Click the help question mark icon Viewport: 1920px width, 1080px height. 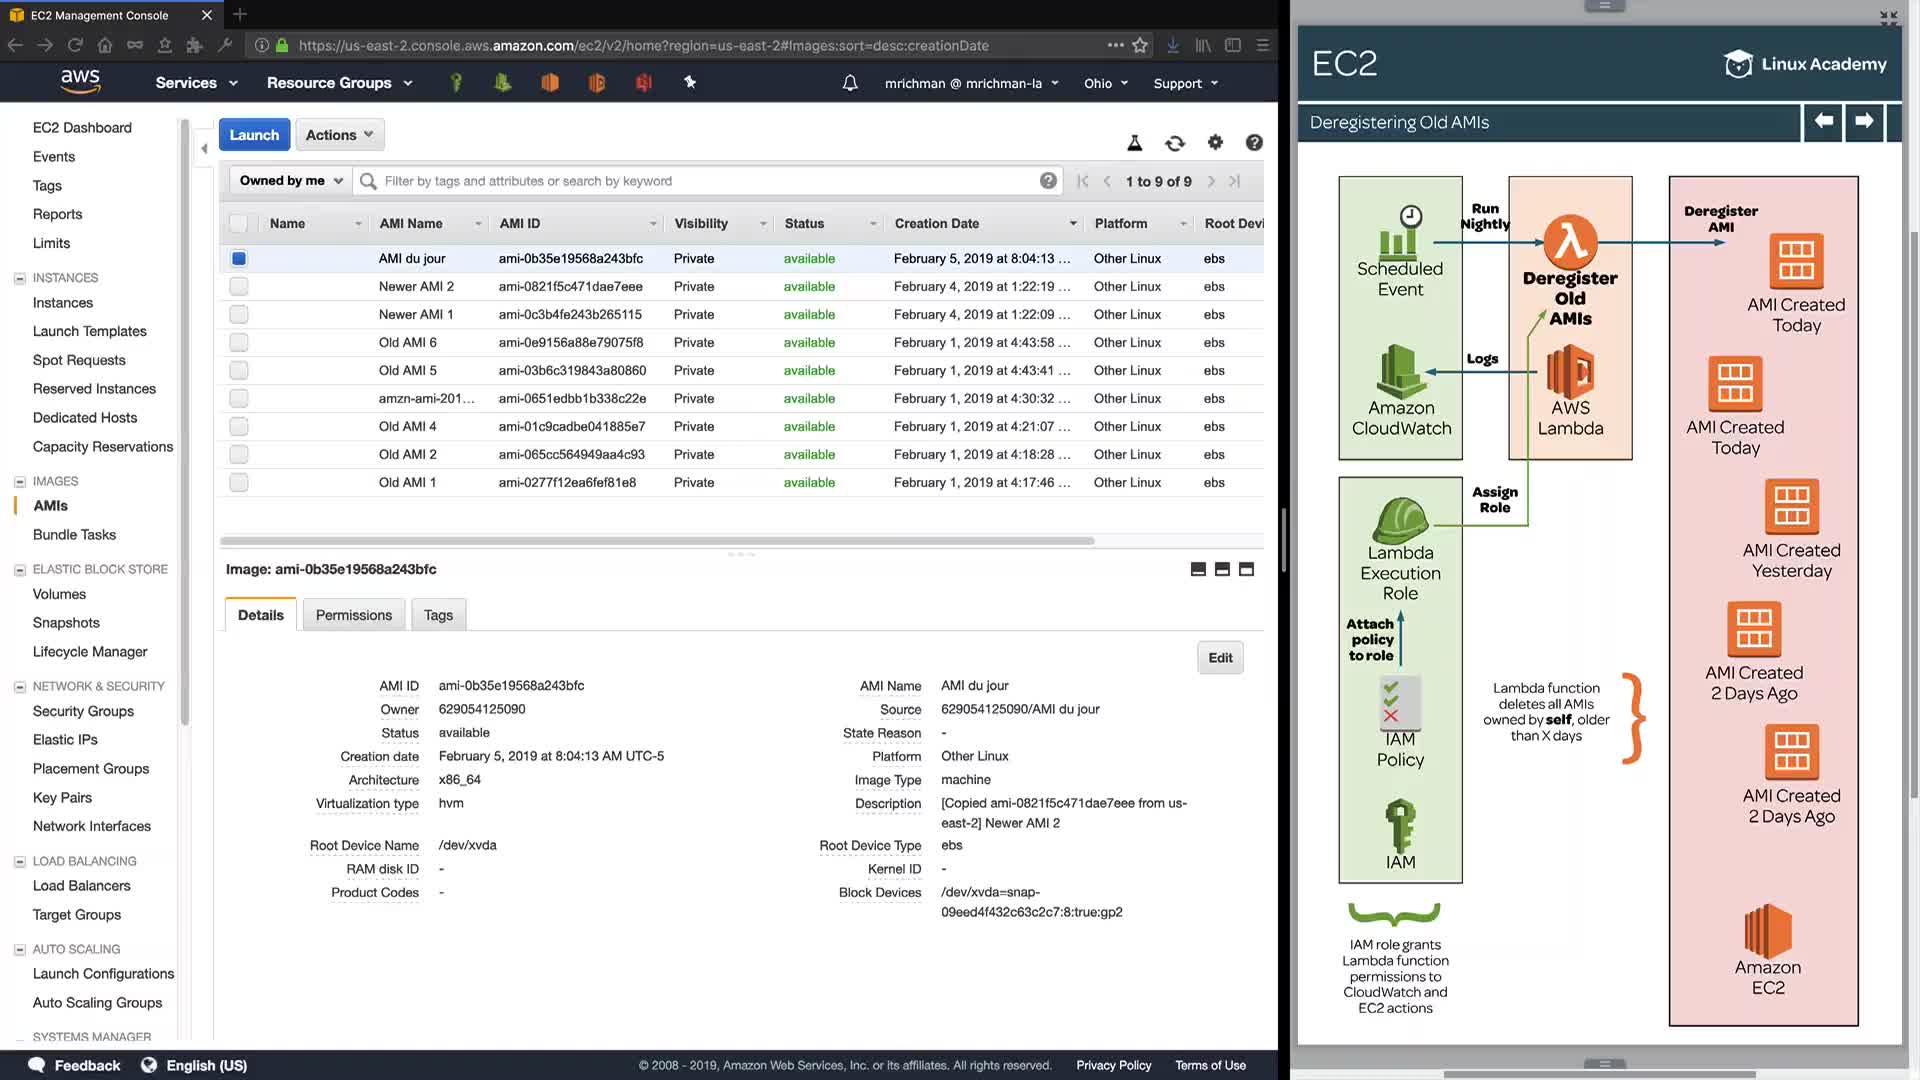(1254, 143)
